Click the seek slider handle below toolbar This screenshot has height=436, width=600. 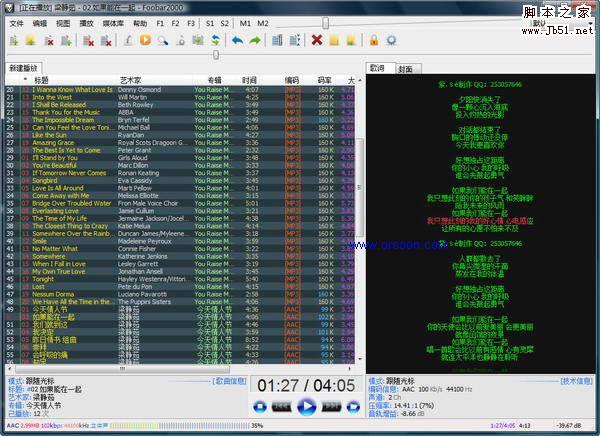pyautogui.click(x=216, y=55)
